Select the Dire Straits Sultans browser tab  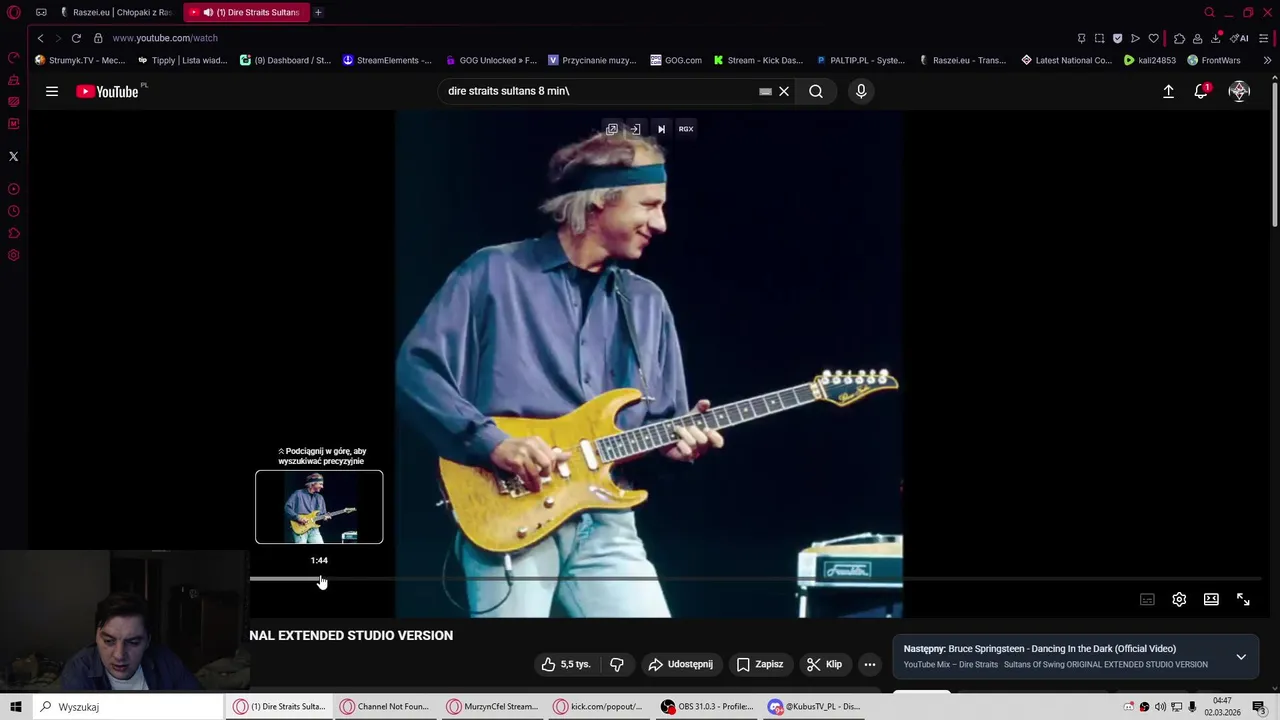click(x=247, y=12)
